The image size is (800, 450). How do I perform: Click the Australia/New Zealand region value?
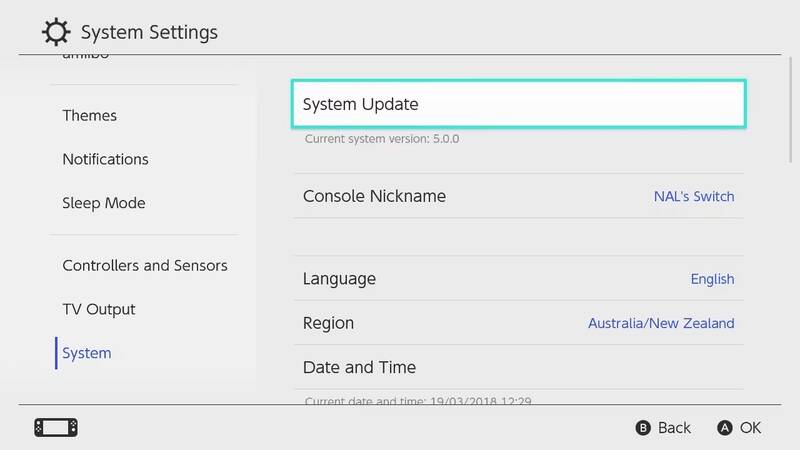pyautogui.click(x=660, y=324)
